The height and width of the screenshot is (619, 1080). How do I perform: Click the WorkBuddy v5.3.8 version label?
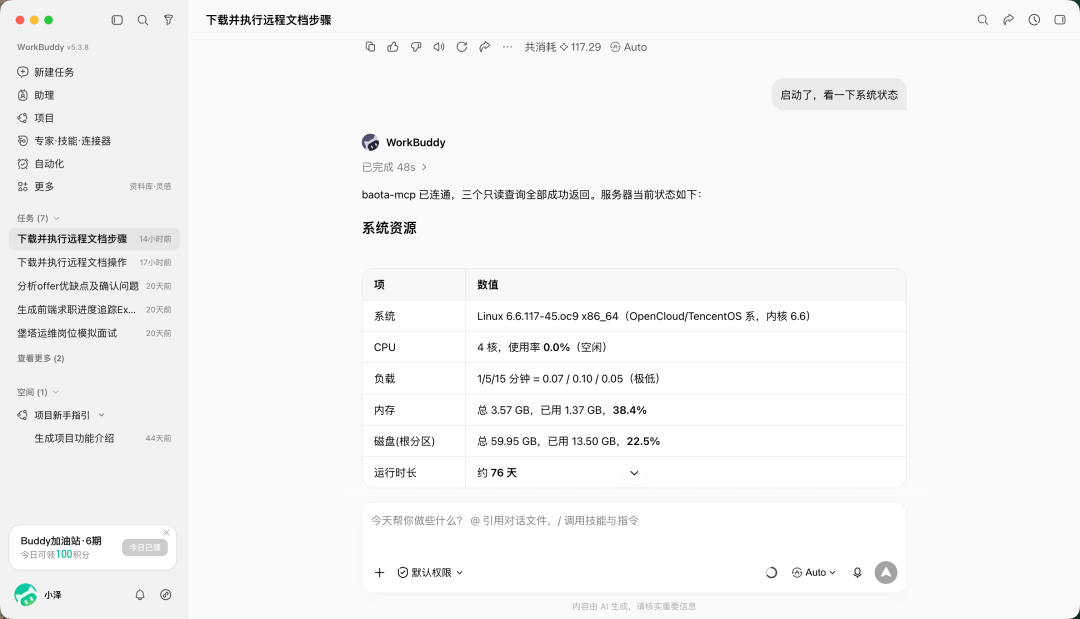(x=53, y=47)
